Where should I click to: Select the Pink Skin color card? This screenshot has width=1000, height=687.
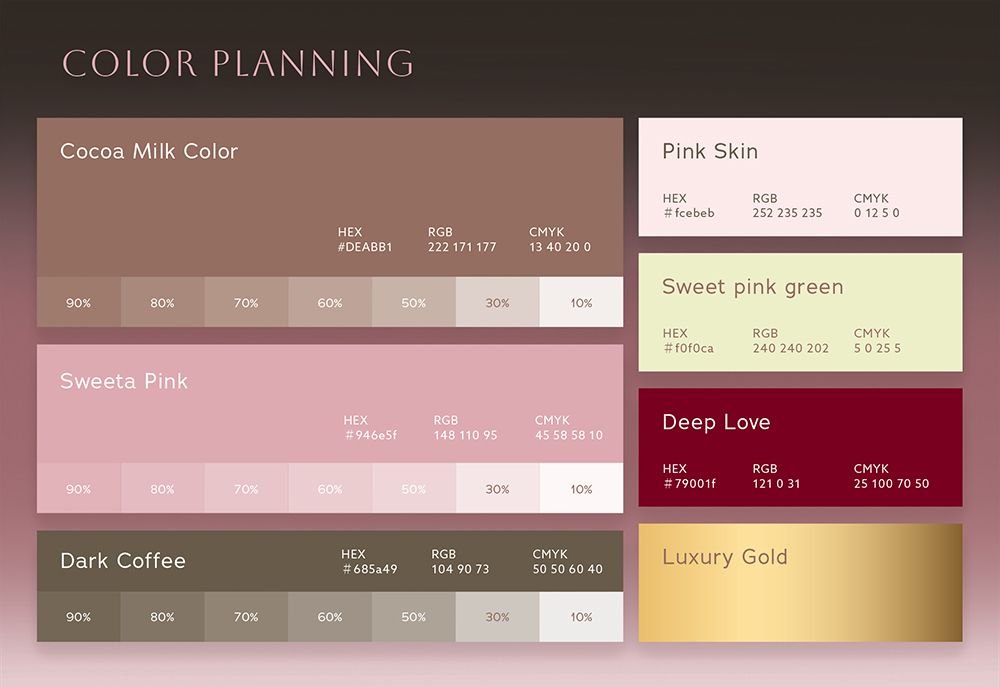pos(800,177)
